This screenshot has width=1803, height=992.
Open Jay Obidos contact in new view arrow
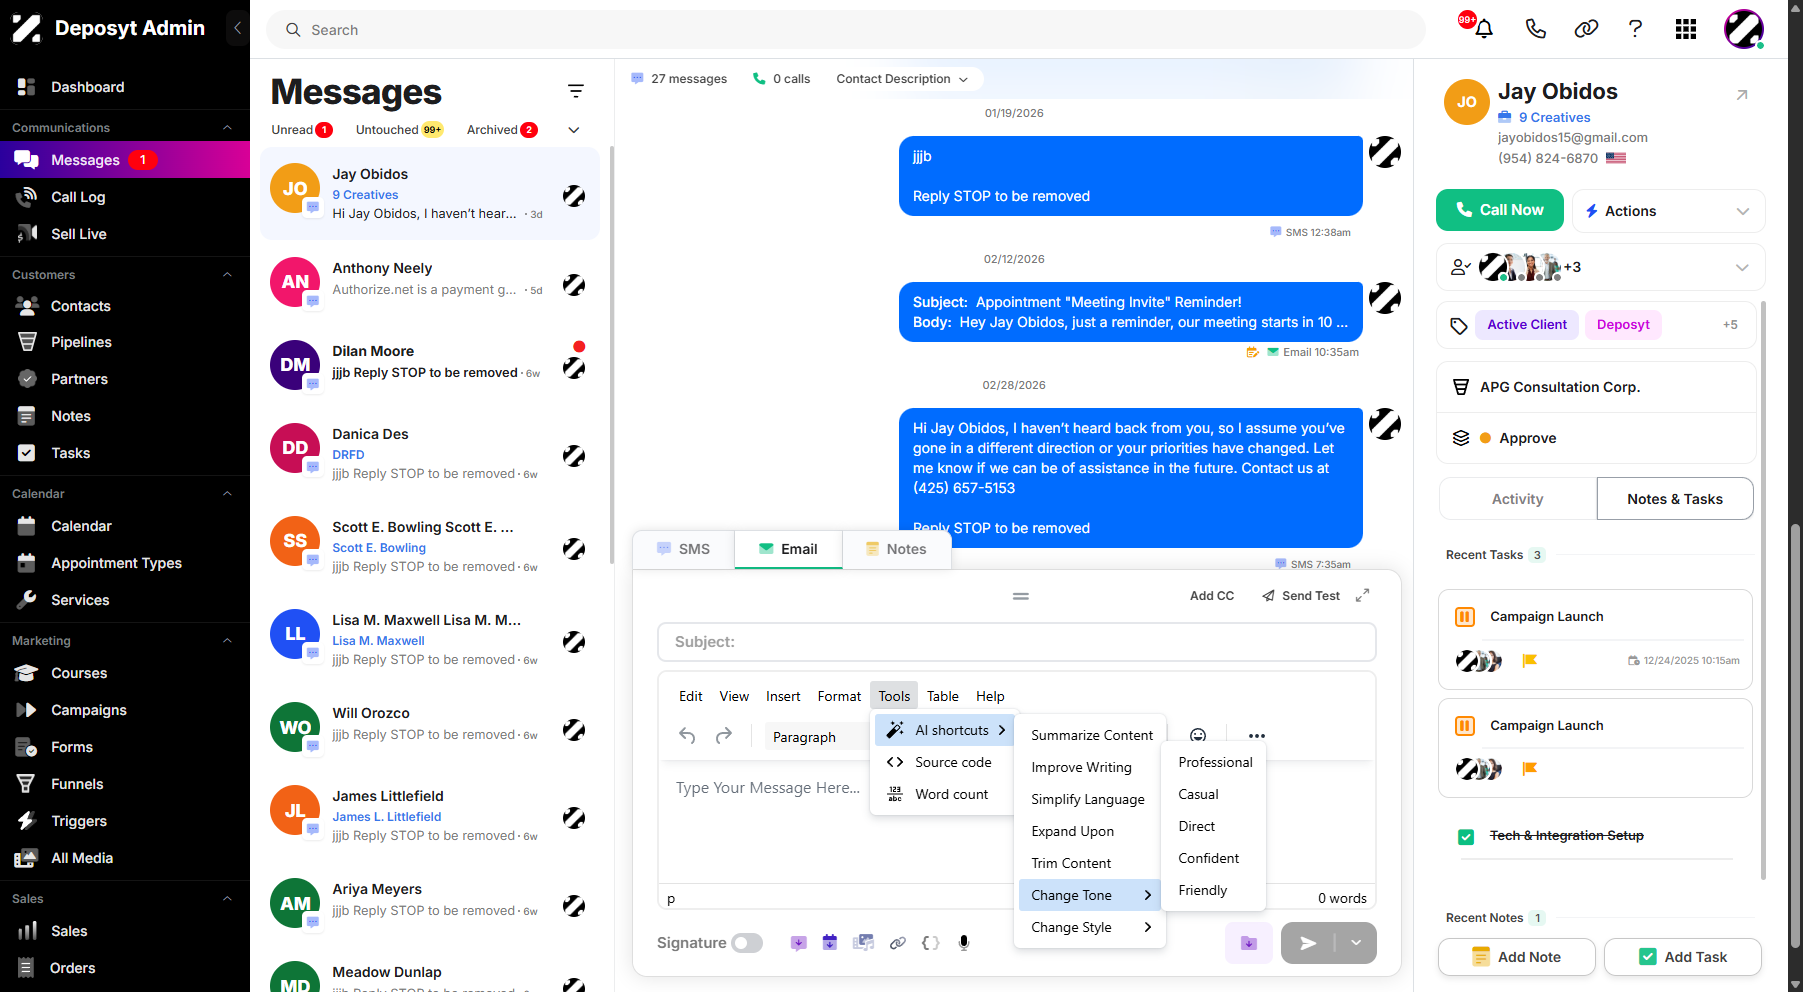[x=1742, y=95]
